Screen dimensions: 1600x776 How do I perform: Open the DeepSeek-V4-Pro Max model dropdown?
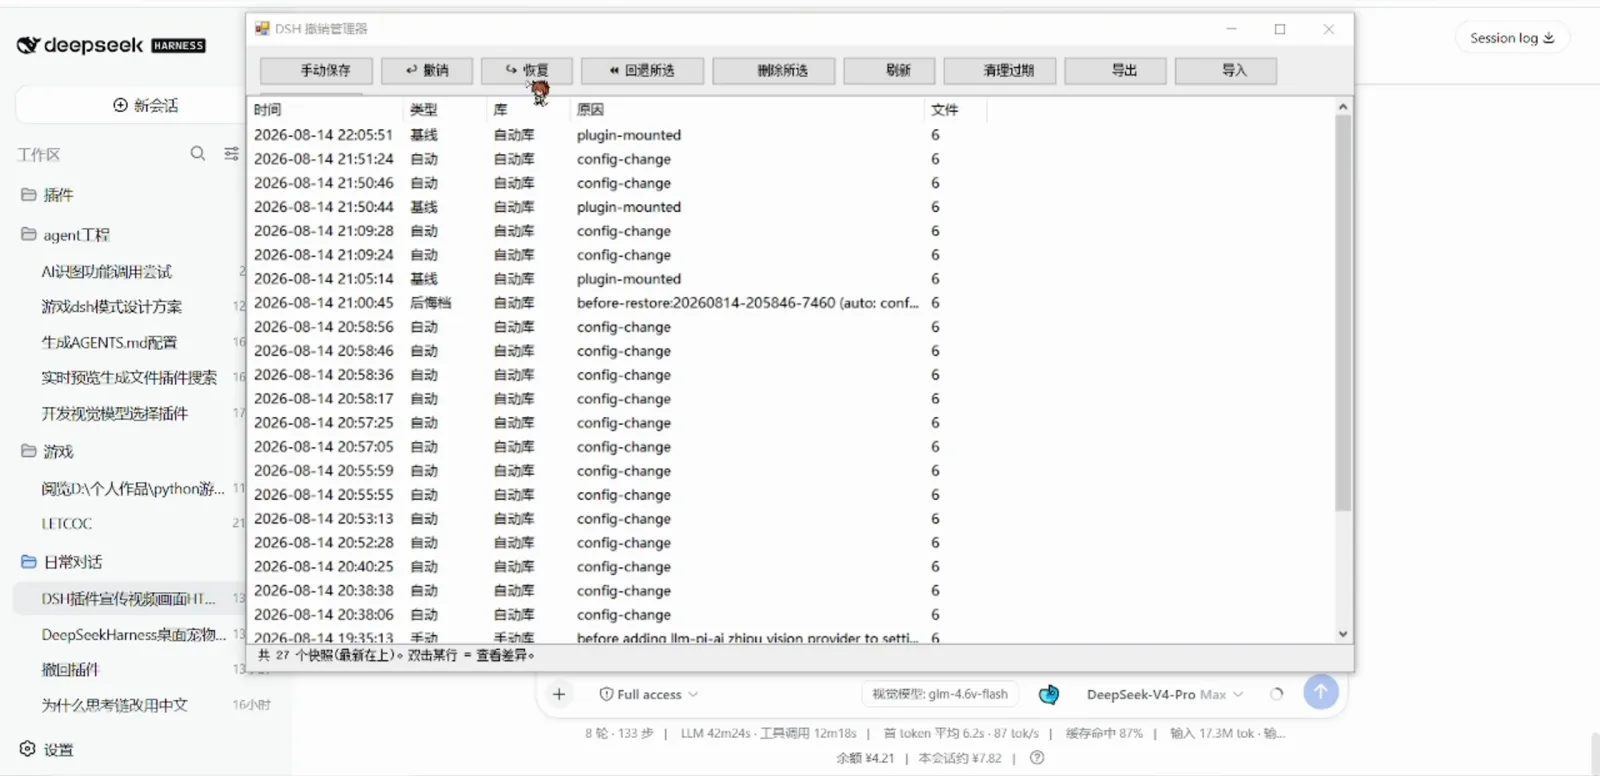(x=1165, y=694)
